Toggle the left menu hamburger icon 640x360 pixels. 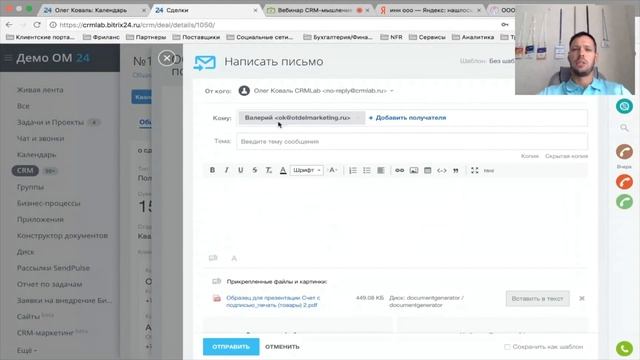8,58
